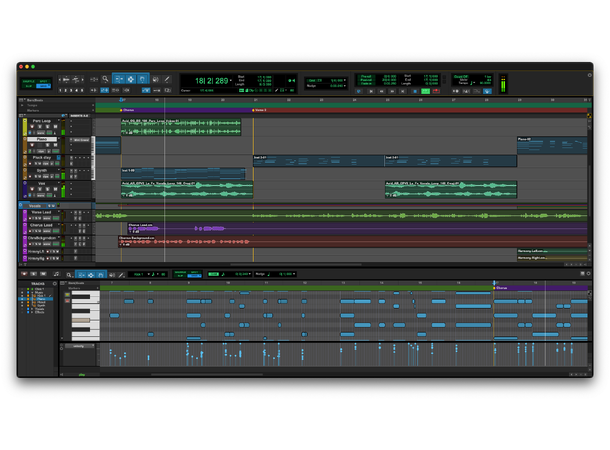
Task: Toggle the Wait for Note button
Action: (455, 91)
